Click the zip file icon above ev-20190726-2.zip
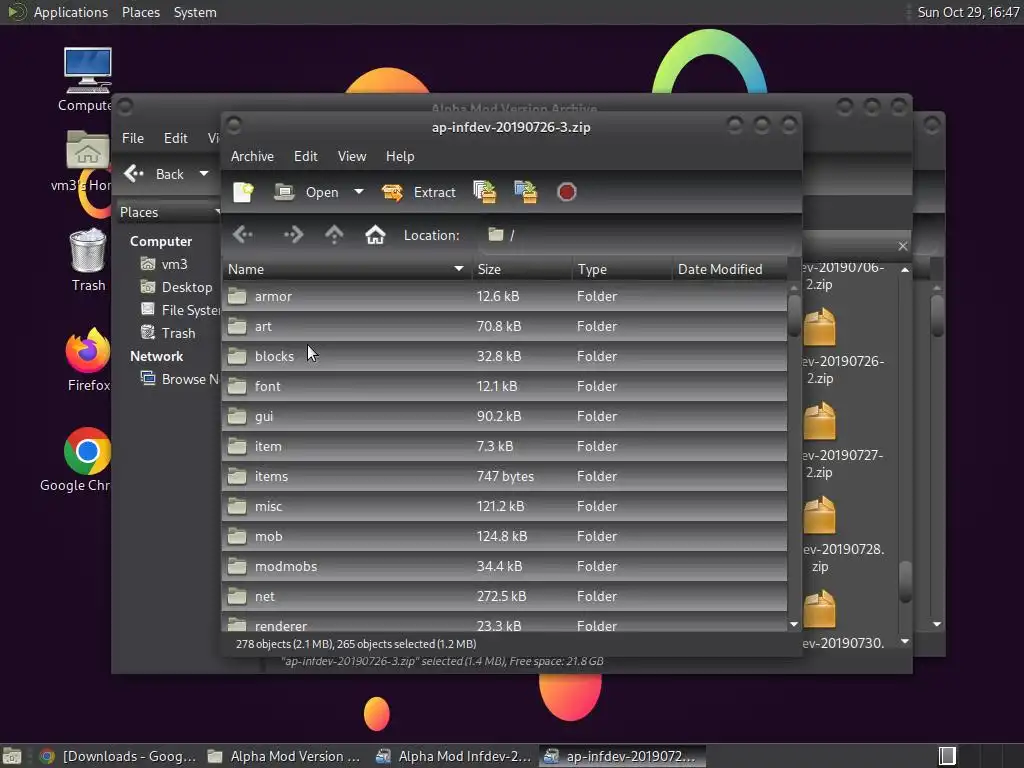 [x=820, y=327]
